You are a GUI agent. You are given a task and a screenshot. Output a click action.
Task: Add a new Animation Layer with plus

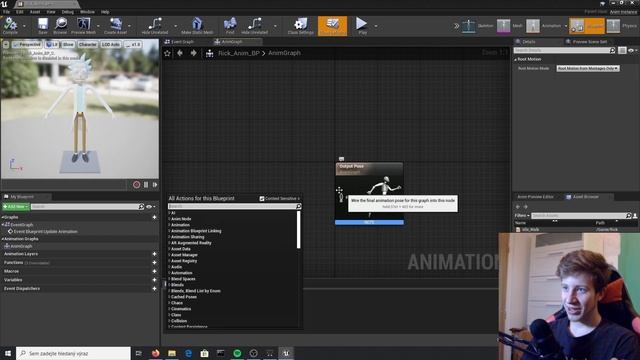(x=154, y=254)
